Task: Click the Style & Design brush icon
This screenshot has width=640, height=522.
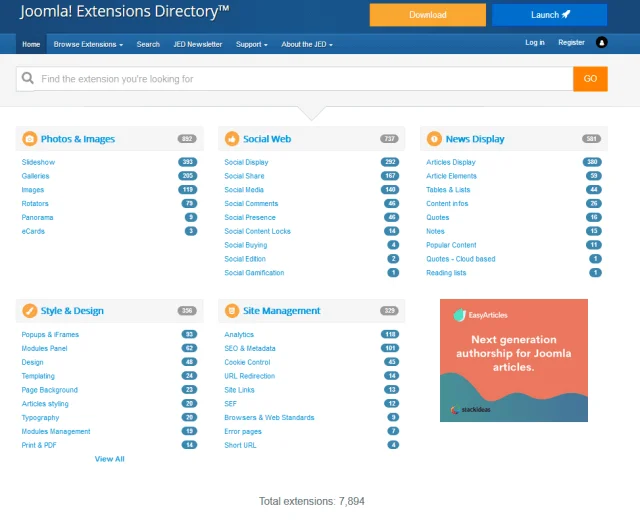Action: (x=29, y=311)
